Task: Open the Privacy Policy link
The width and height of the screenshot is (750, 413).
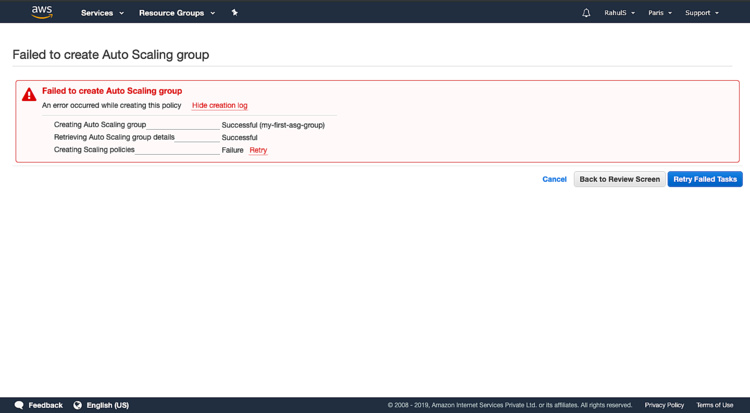Action: pos(664,405)
